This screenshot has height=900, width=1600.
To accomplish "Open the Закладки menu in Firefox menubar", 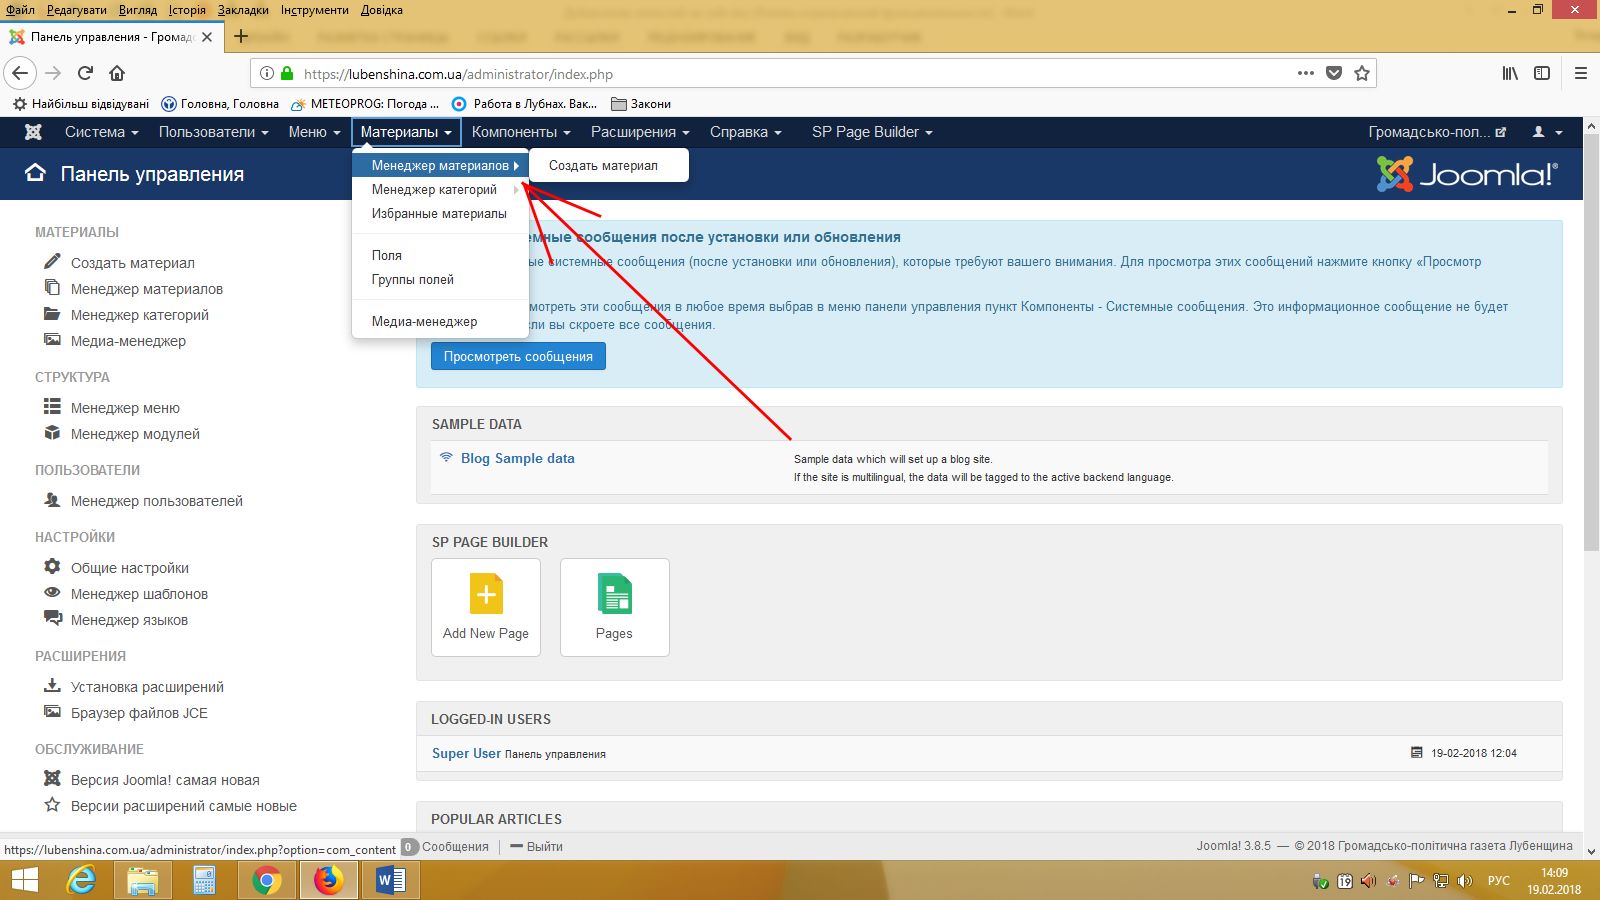I will click(x=243, y=10).
